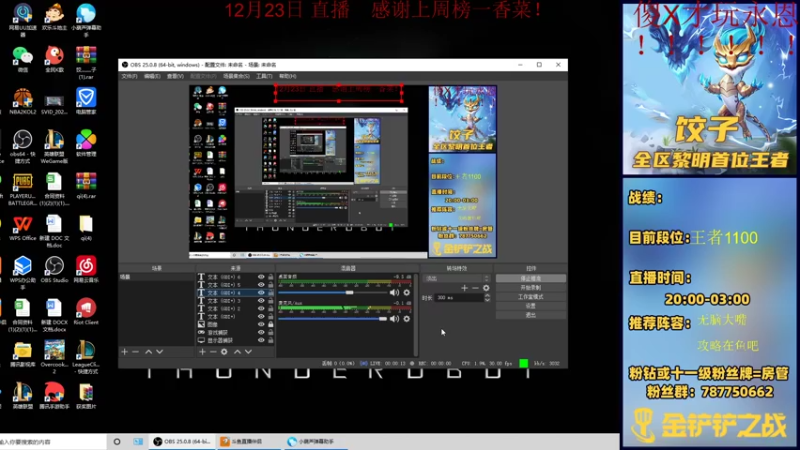Click 退出 exit button in controls

[x=531, y=315]
